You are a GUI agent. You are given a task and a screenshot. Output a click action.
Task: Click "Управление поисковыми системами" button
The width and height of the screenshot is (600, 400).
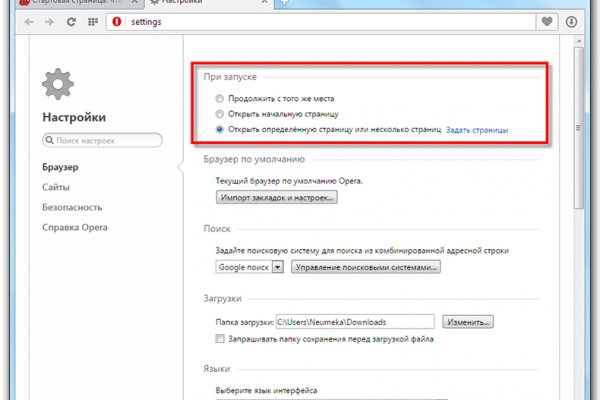click(367, 267)
